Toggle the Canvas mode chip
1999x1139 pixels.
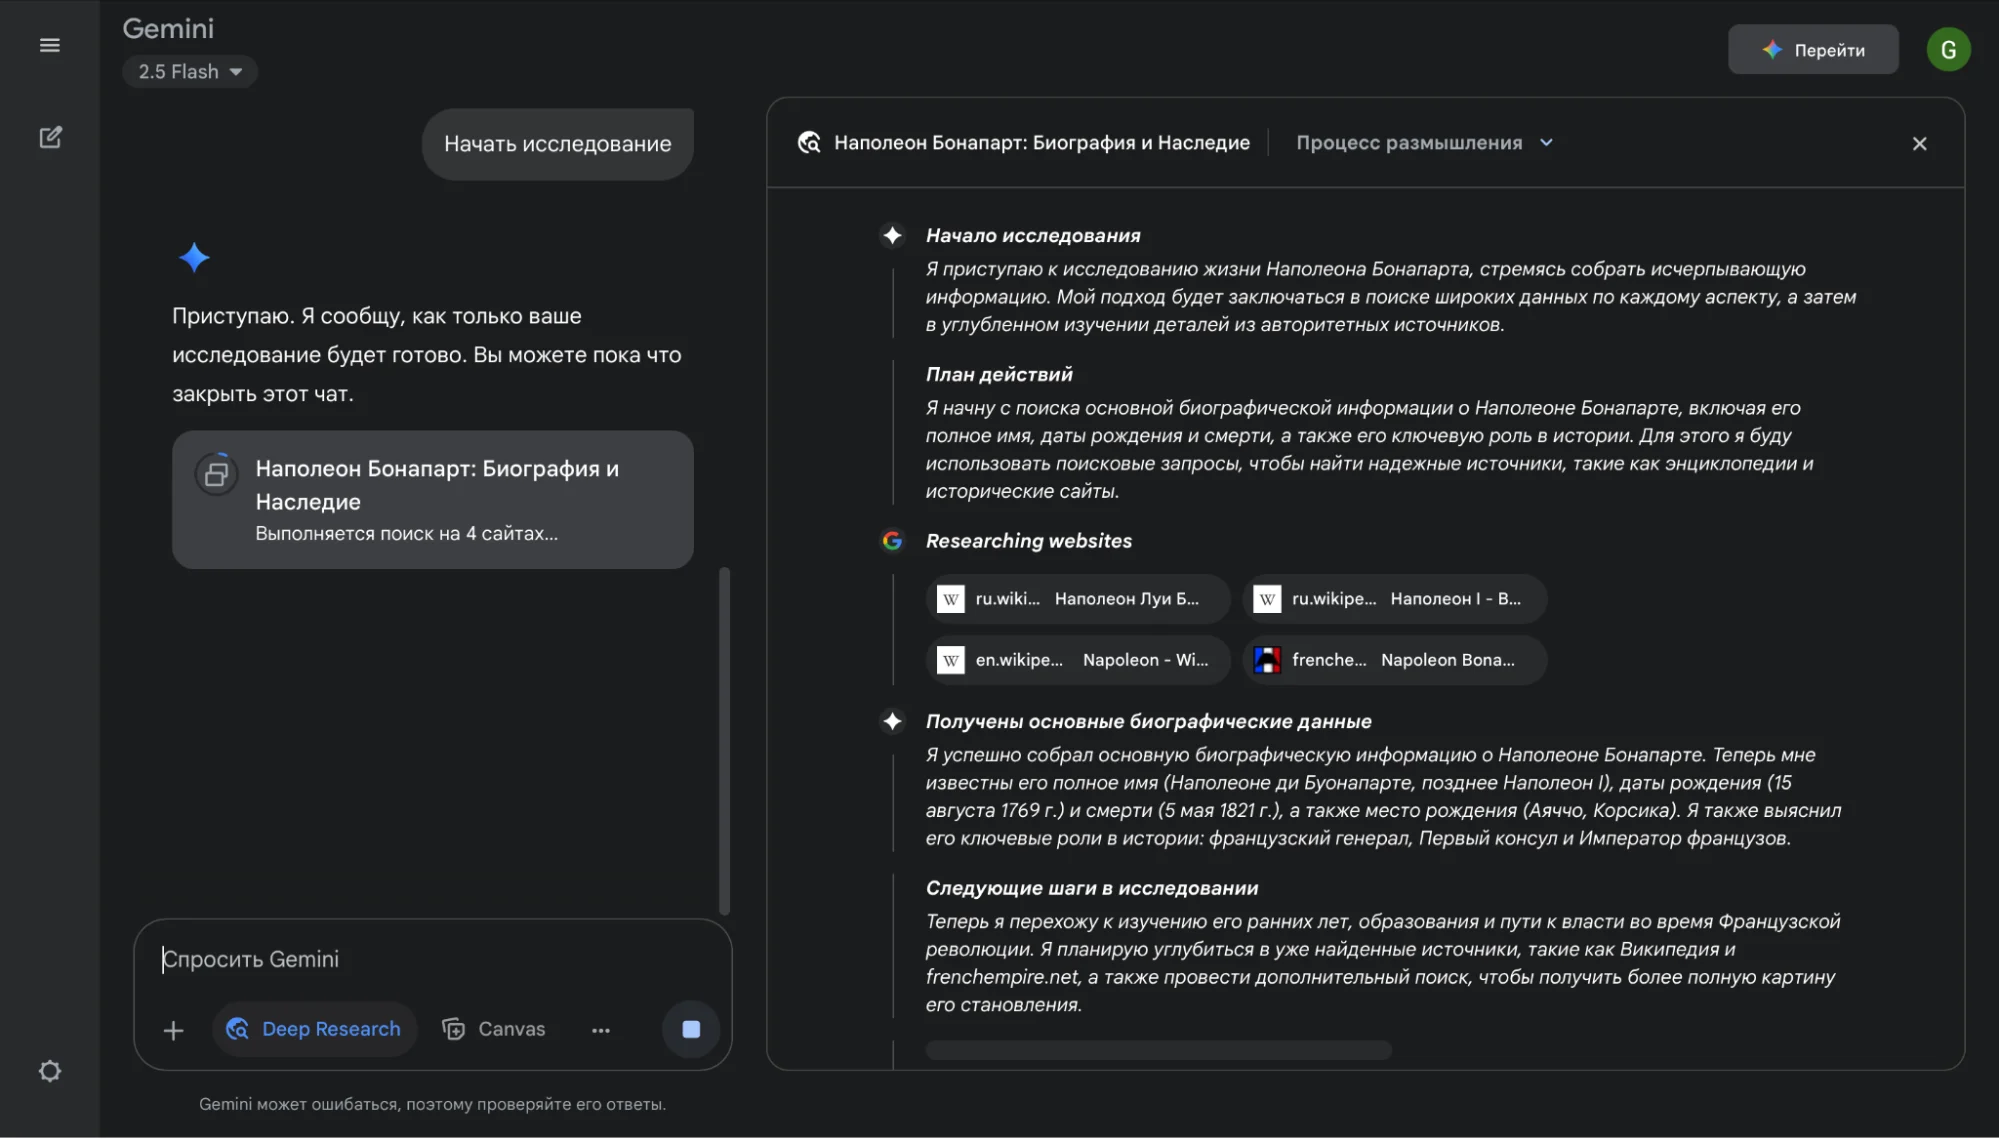tap(494, 1029)
